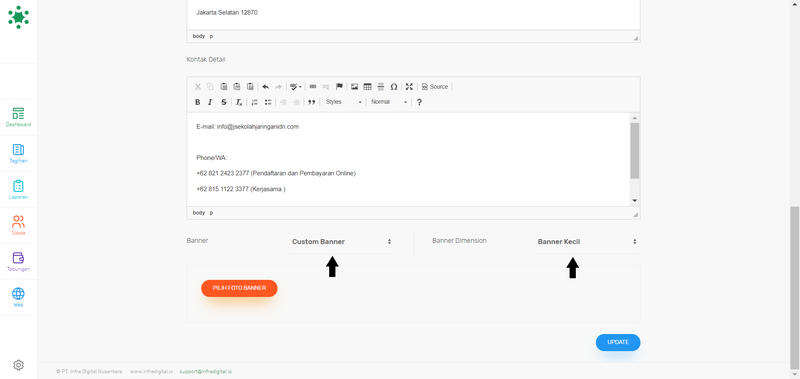The image size is (800, 379).
Task: Click the 'Jakarta Selatan 12870' text
Action: 227,12
